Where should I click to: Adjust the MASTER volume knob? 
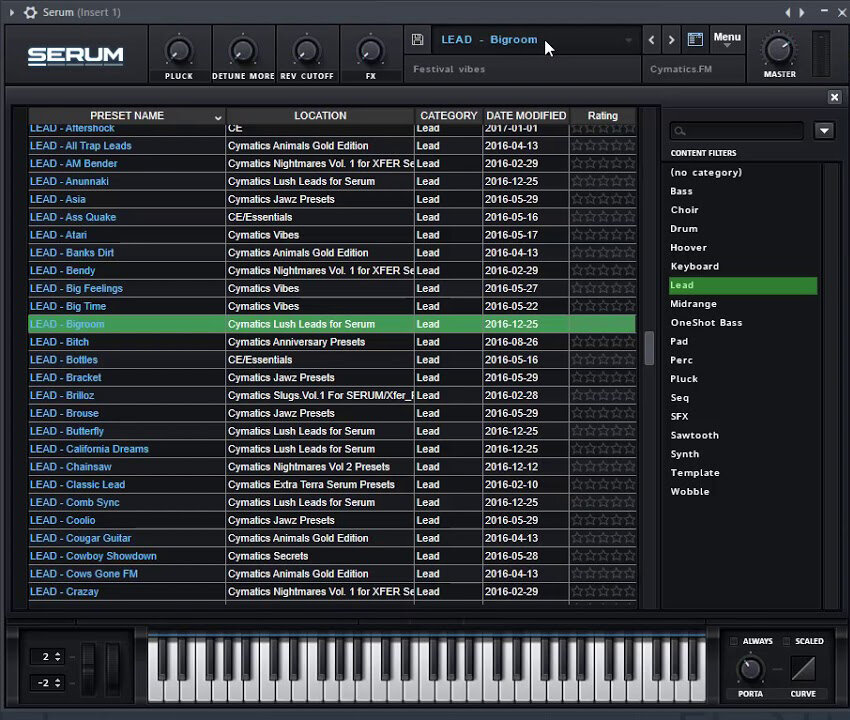click(779, 49)
